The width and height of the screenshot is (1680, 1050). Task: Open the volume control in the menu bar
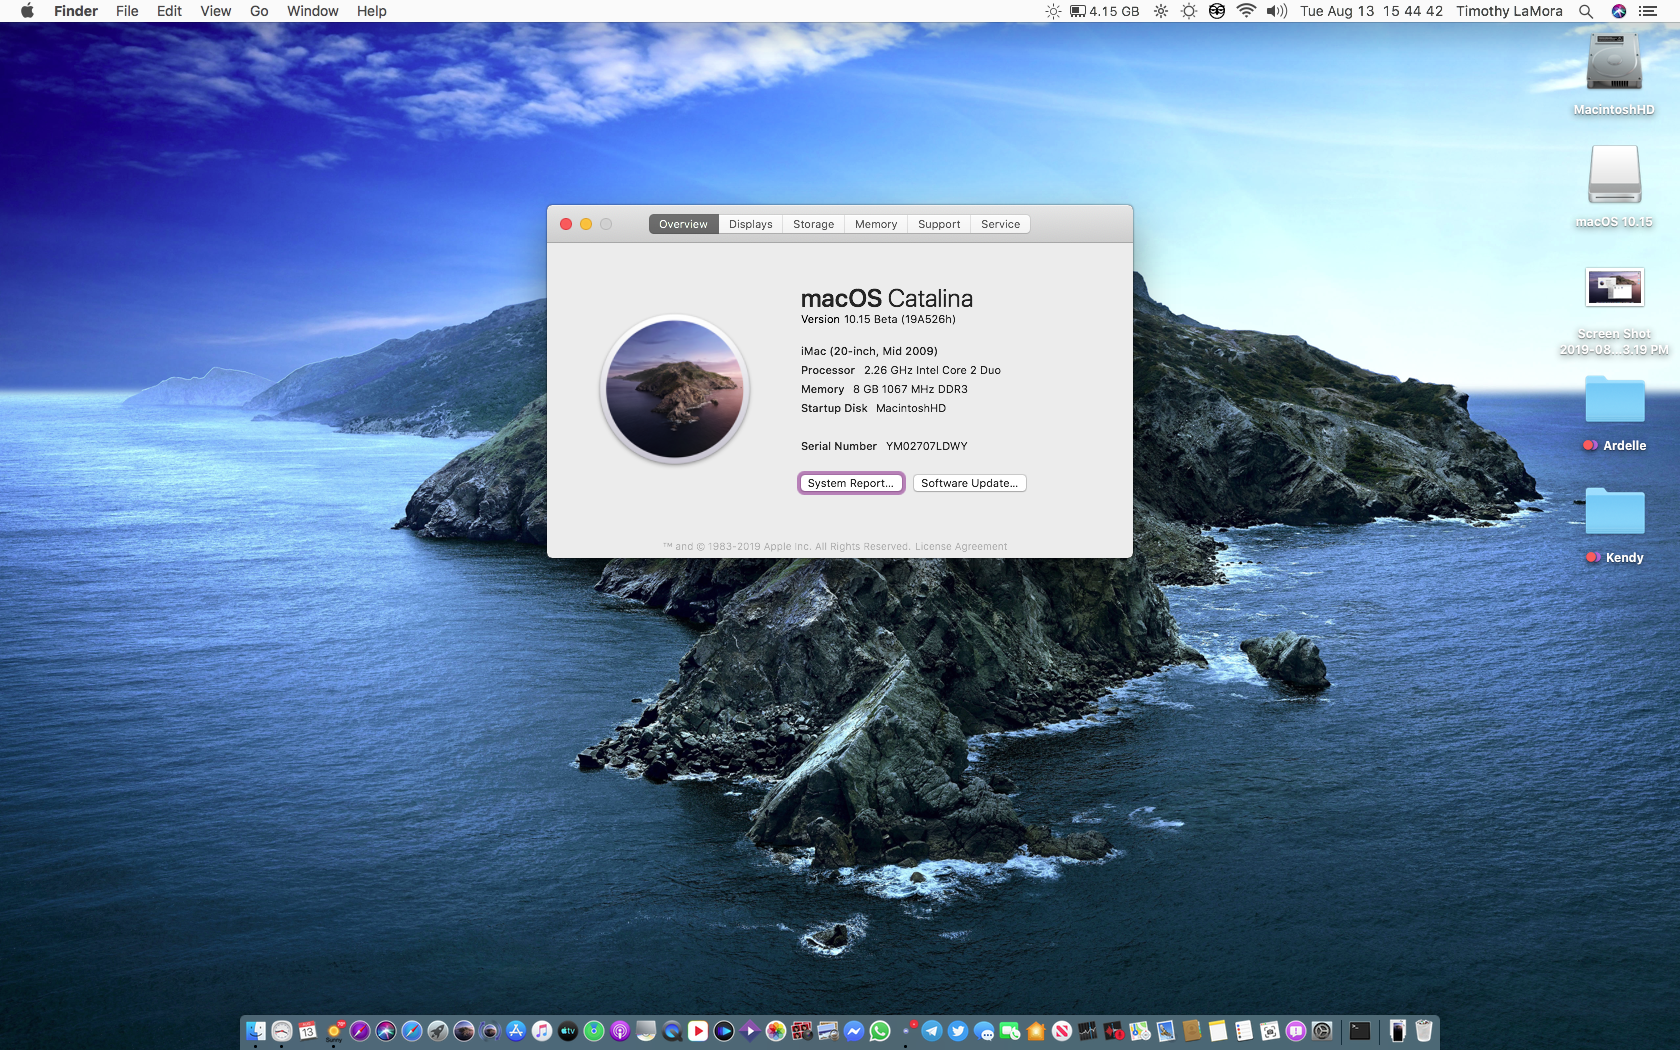[x=1276, y=11]
